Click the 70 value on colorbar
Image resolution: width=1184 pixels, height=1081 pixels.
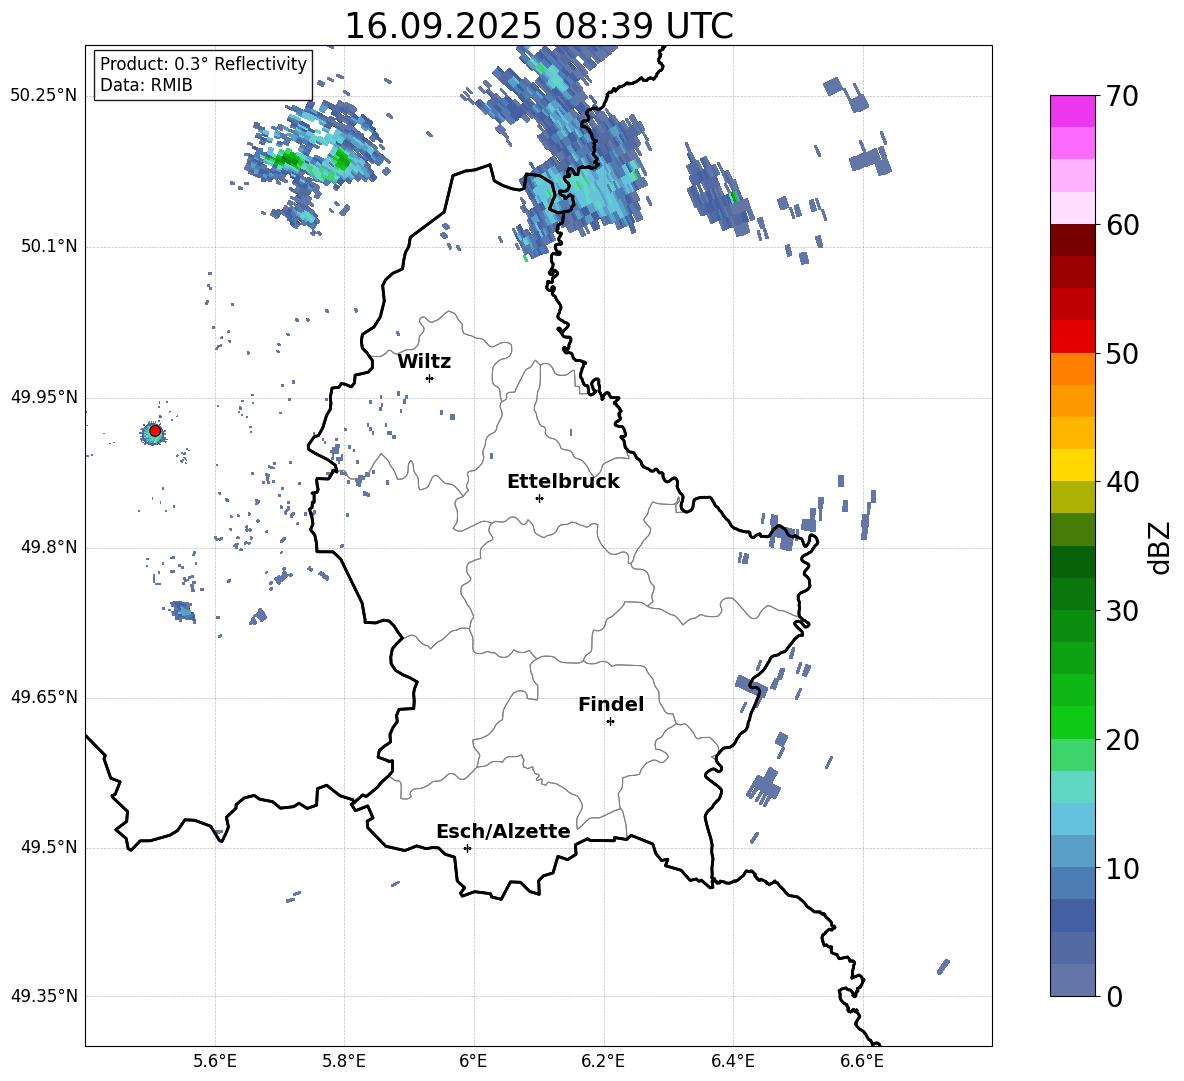point(1122,97)
